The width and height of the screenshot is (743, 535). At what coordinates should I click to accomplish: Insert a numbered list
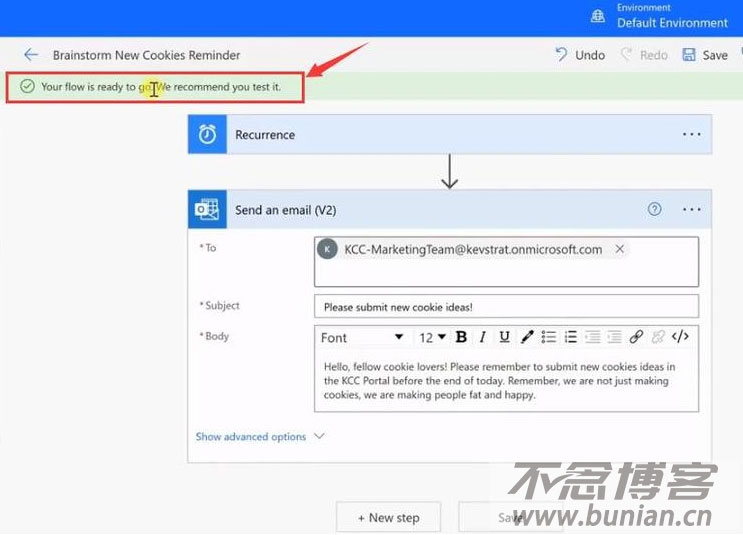[571, 337]
